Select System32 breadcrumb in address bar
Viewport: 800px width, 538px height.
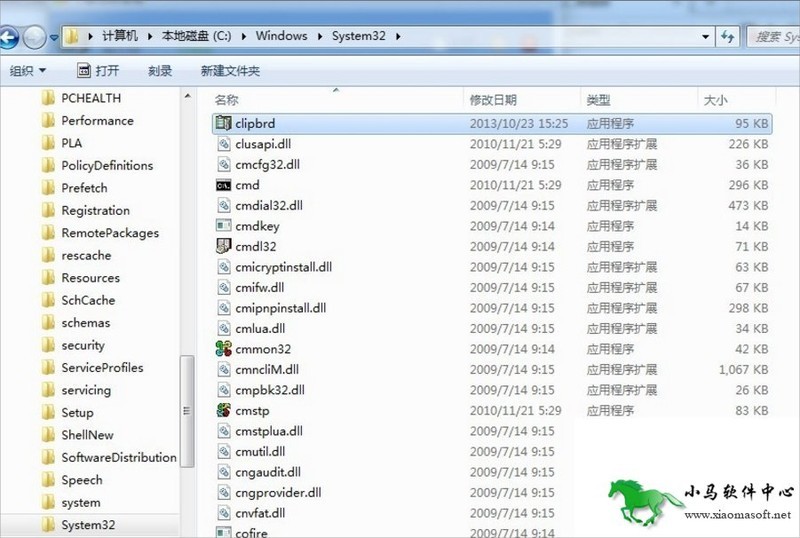359,36
